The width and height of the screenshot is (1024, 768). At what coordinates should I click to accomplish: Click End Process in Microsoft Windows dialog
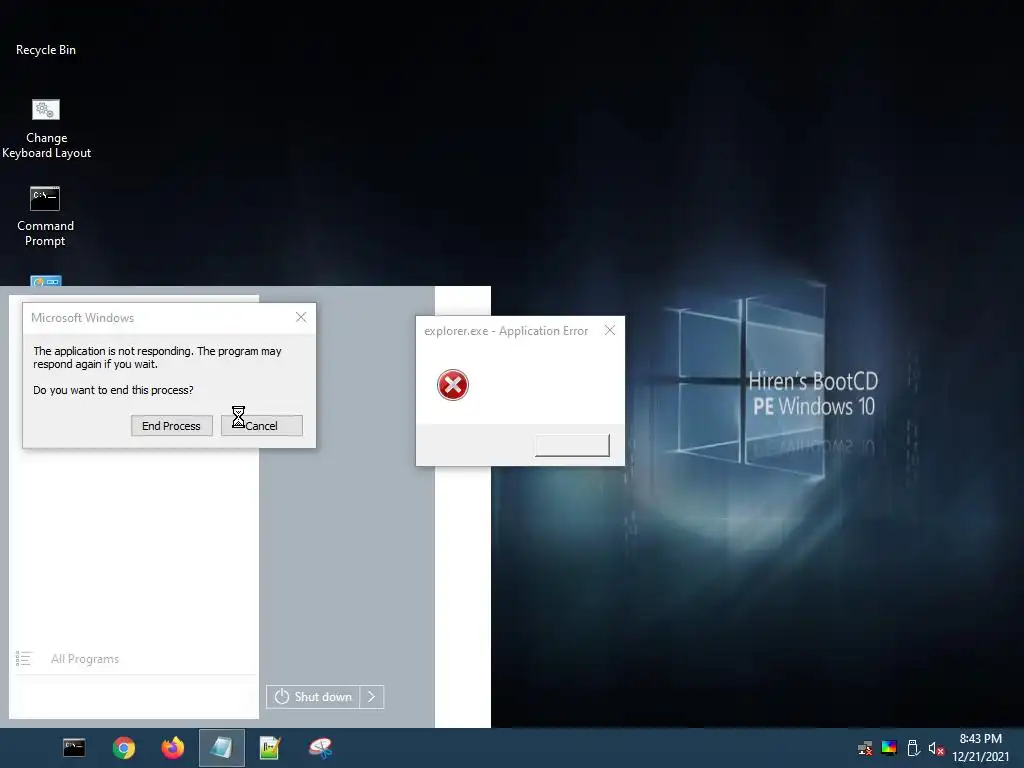[172, 426]
